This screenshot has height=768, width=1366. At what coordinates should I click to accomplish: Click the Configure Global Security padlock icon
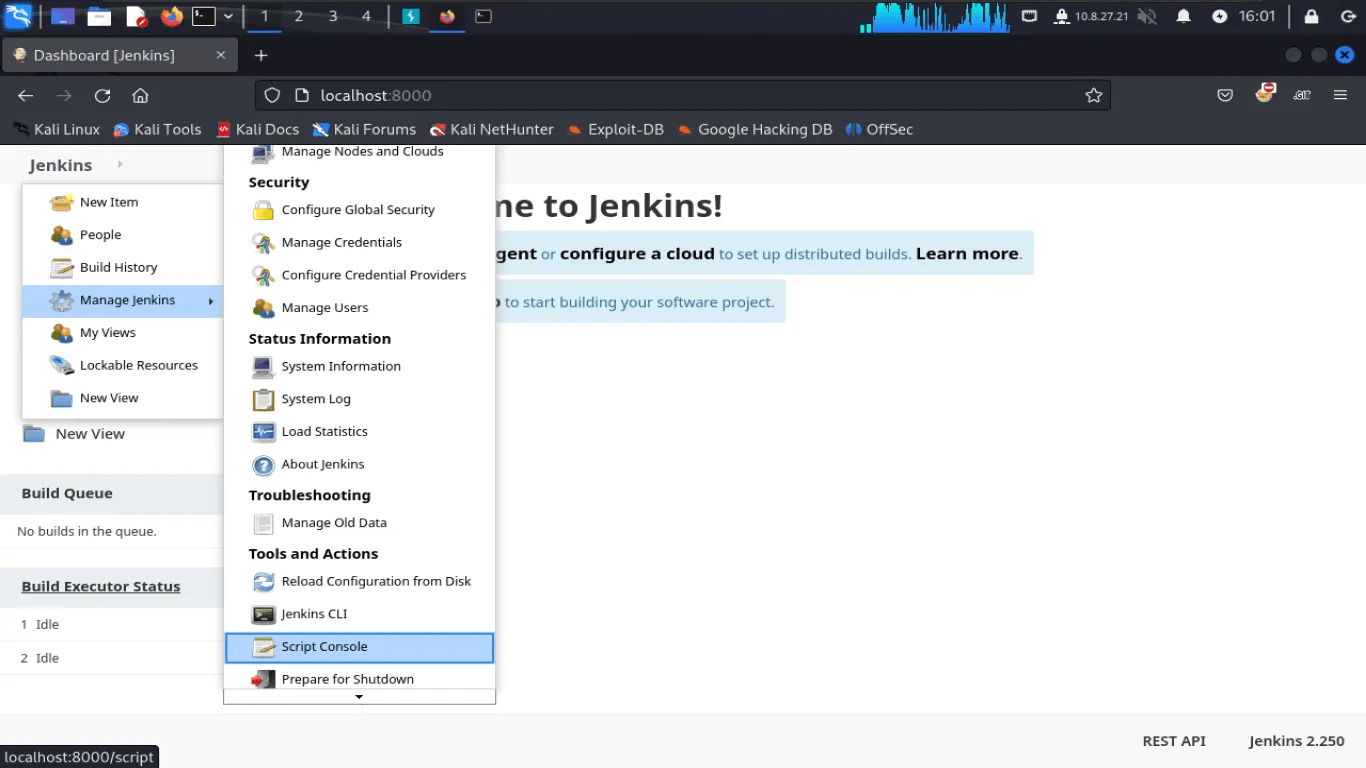(x=263, y=210)
